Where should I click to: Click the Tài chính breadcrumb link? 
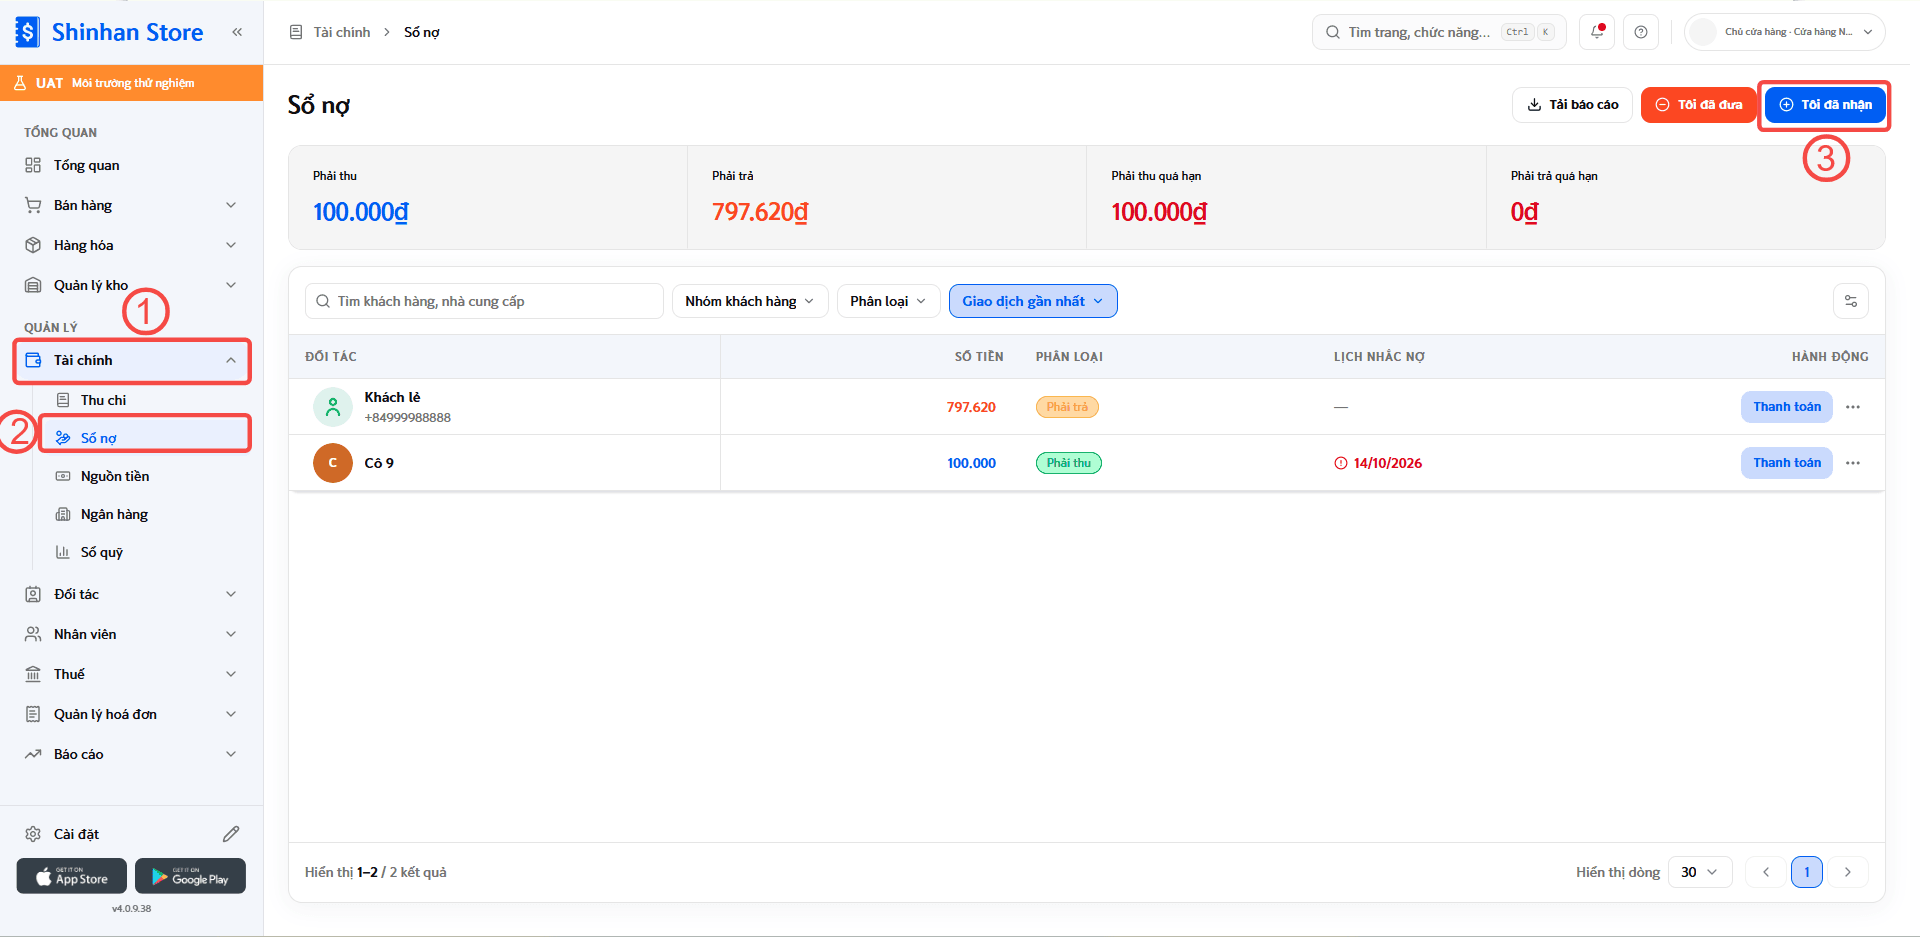[x=342, y=32]
